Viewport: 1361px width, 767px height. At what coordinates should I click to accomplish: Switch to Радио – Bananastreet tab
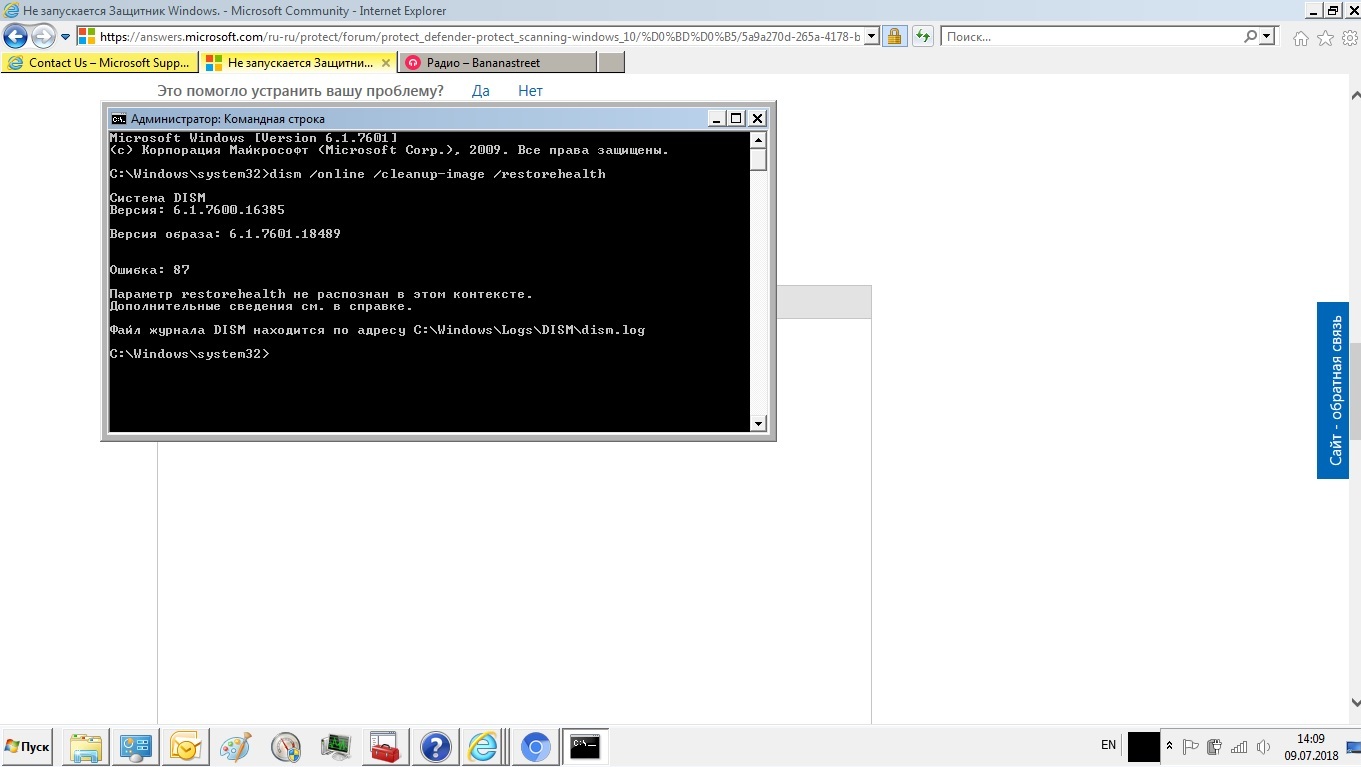[x=497, y=62]
